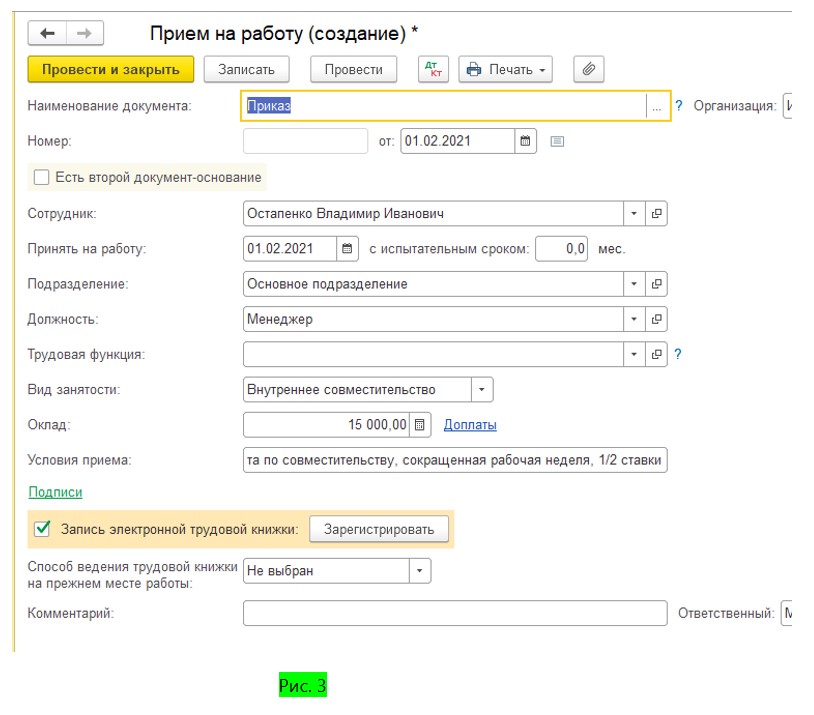
Task: Uncheck 'Запись электронной трудовой книжки' checkbox
Action: [x=42, y=529]
